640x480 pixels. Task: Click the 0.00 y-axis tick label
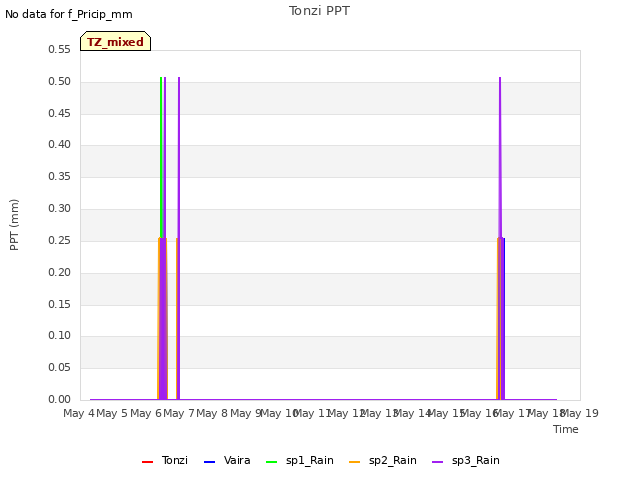[x=60, y=399]
